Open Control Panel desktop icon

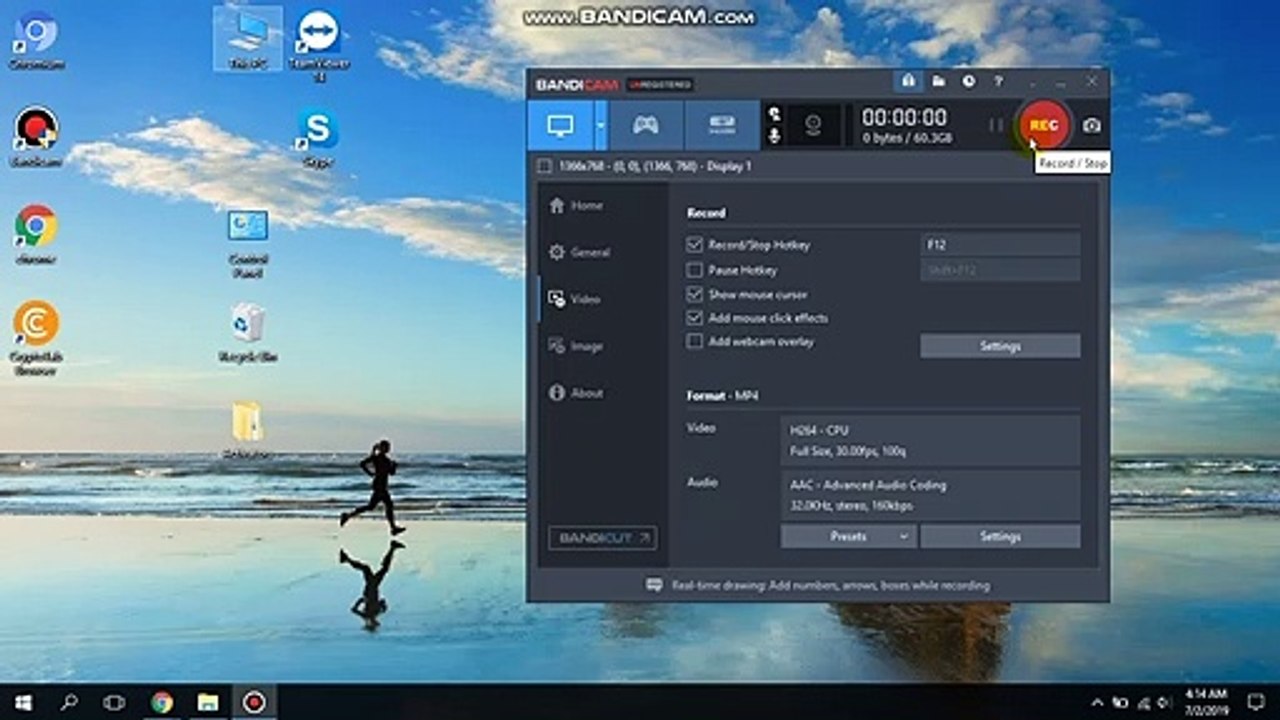[x=247, y=243]
